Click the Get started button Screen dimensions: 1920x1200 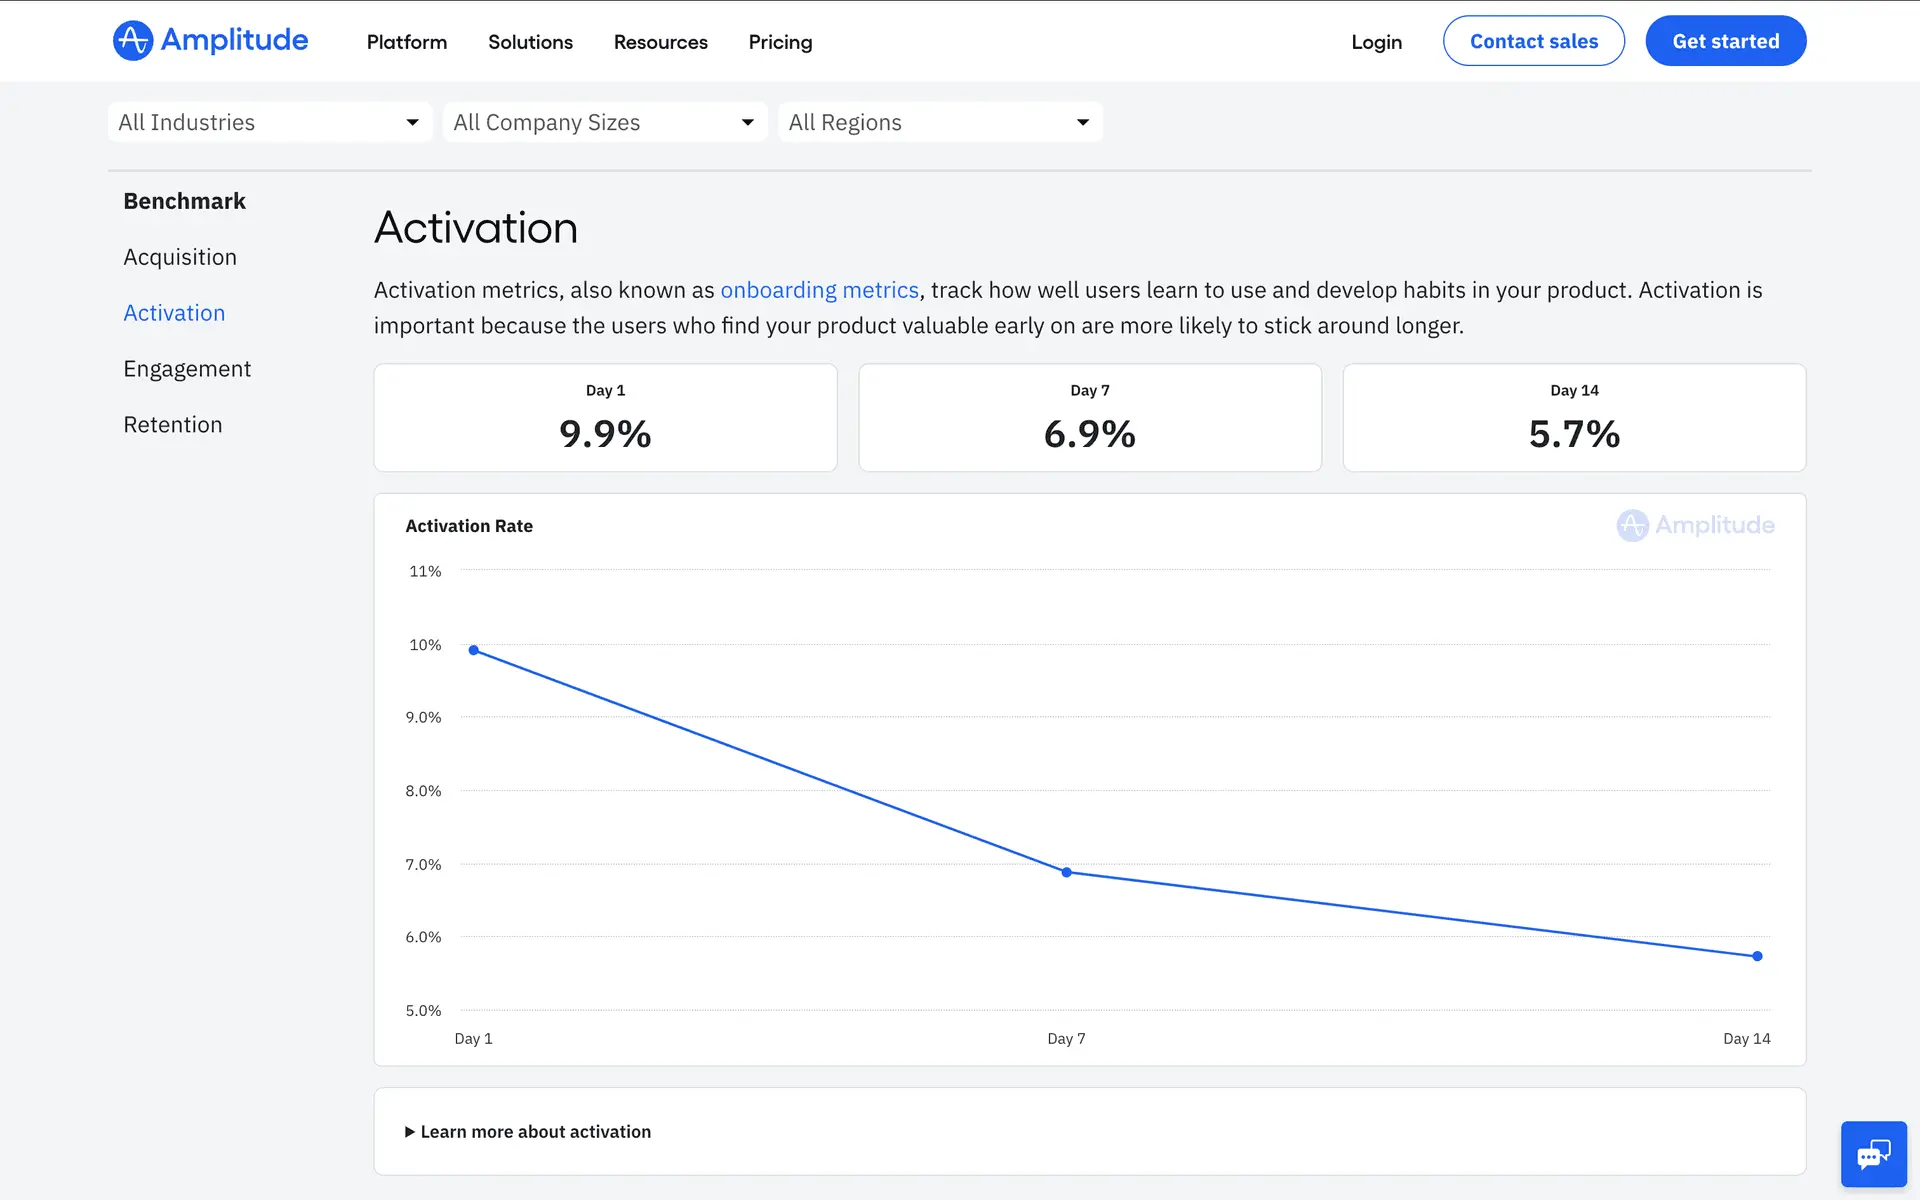(1725, 41)
